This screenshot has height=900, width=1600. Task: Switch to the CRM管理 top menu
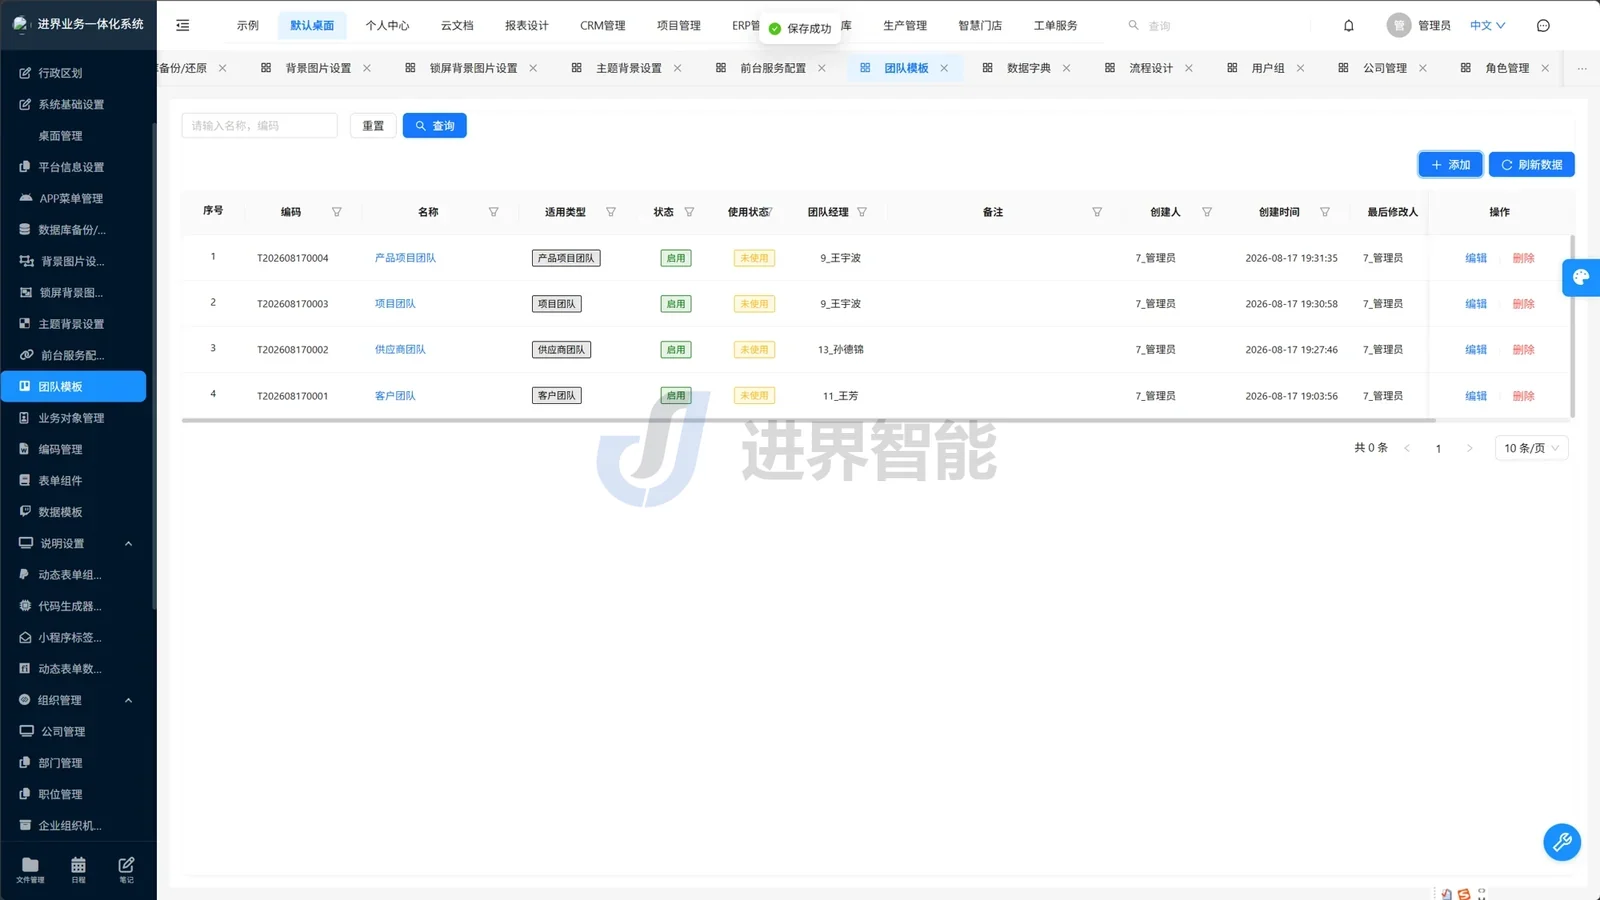603,25
